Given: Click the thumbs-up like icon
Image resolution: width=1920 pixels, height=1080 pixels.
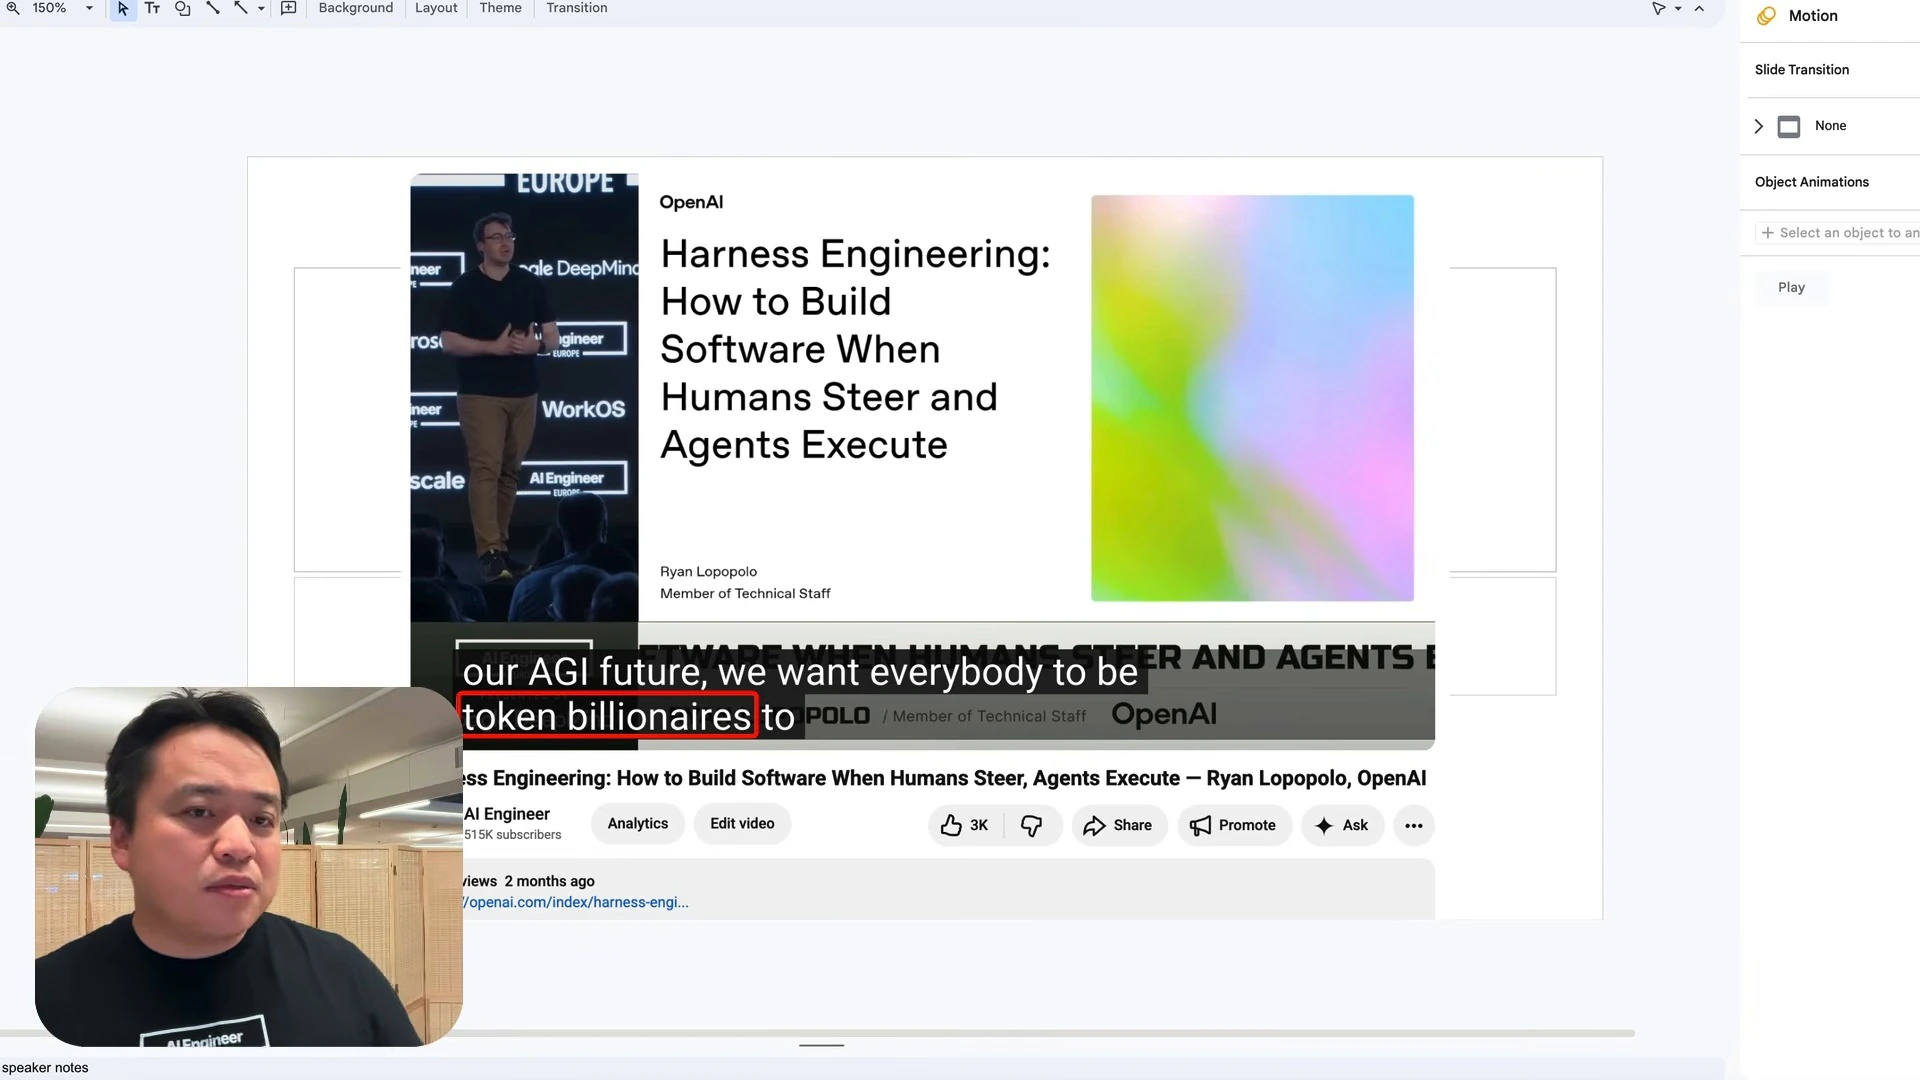Looking at the screenshot, I should pyautogui.click(x=951, y=825).
